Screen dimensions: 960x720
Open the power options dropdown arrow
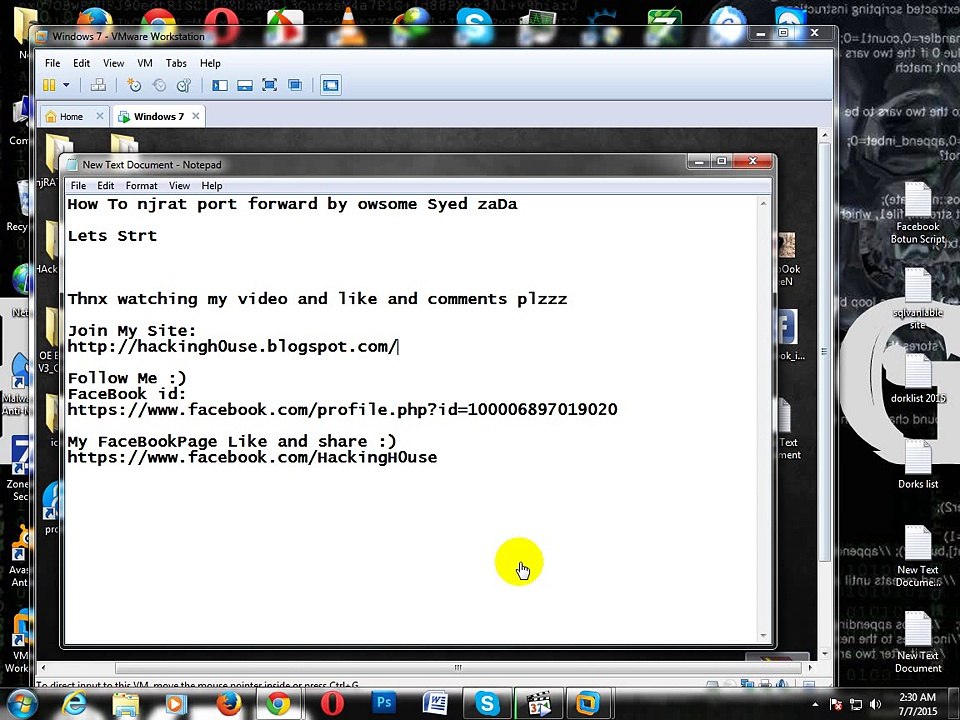[x=66, y=85]
